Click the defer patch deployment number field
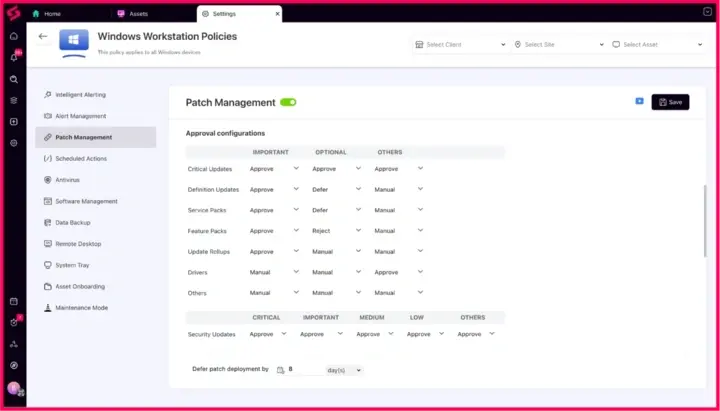Image resolution: width=720 pixels, height=411 pixels. click(x=304, y=370)
